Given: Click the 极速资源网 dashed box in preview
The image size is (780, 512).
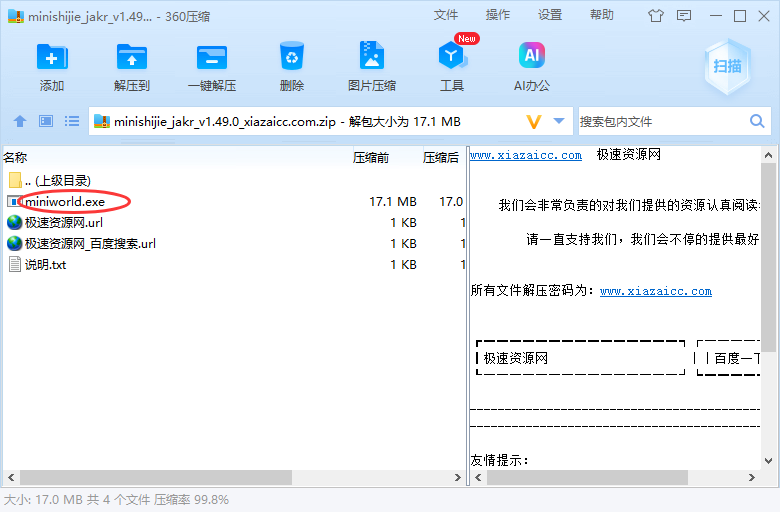Looking at the screenshot, I should tap(581, 358).
